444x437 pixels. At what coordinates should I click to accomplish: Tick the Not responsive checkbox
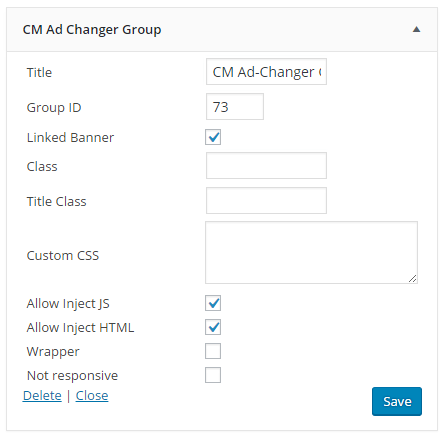[213, 375]
